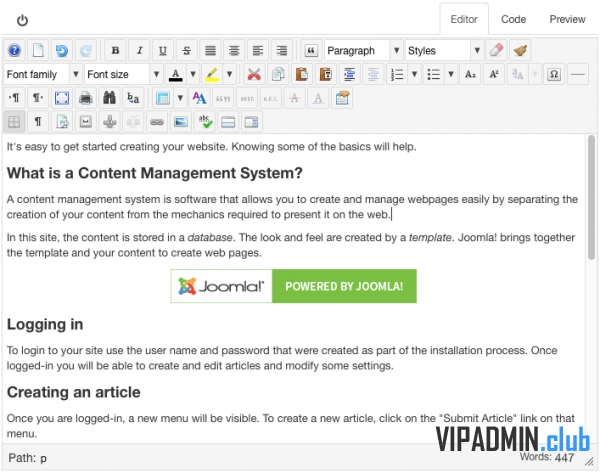
Task: Click the 'p' element in Path
Action: 43,458
